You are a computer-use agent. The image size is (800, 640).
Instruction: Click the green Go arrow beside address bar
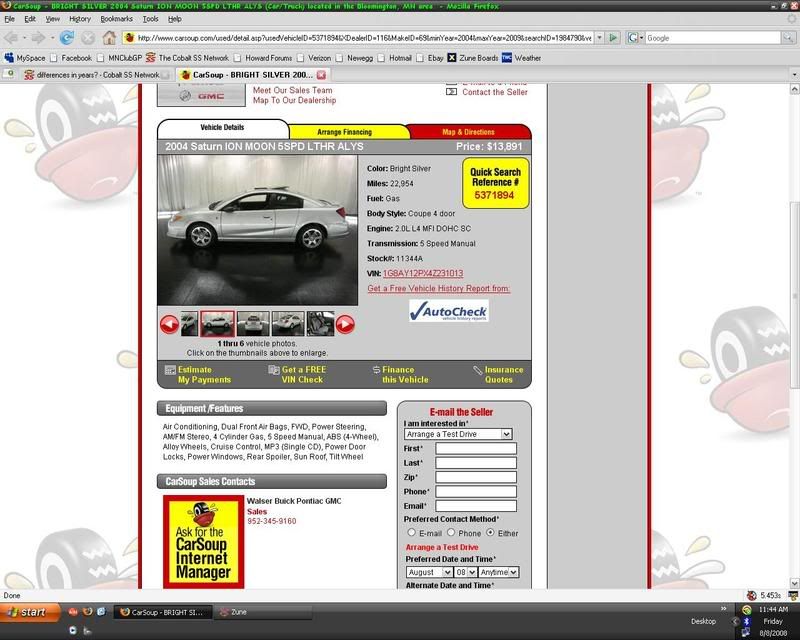pyautogui.click(x=612, y=38)
